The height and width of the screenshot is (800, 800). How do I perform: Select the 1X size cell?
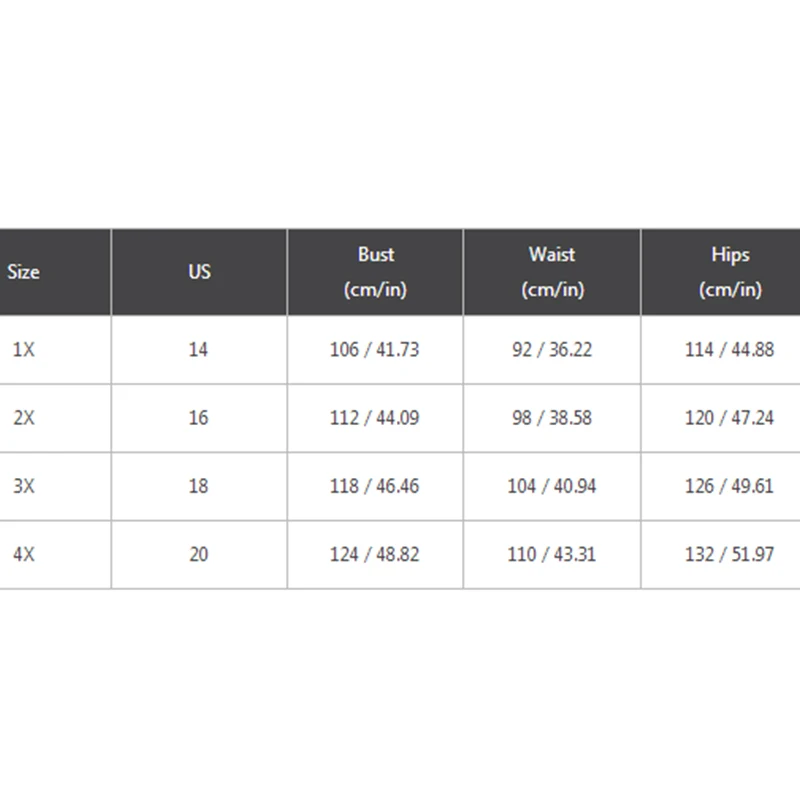pos(24,350)
